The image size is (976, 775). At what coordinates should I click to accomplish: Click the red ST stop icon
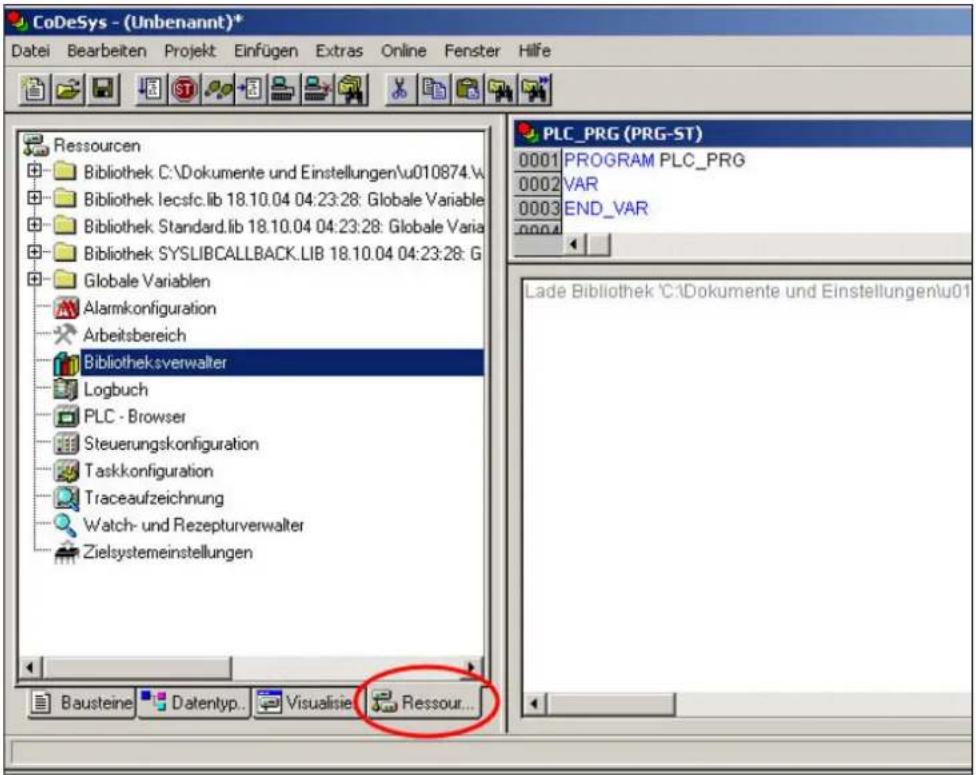click(184, 90)
